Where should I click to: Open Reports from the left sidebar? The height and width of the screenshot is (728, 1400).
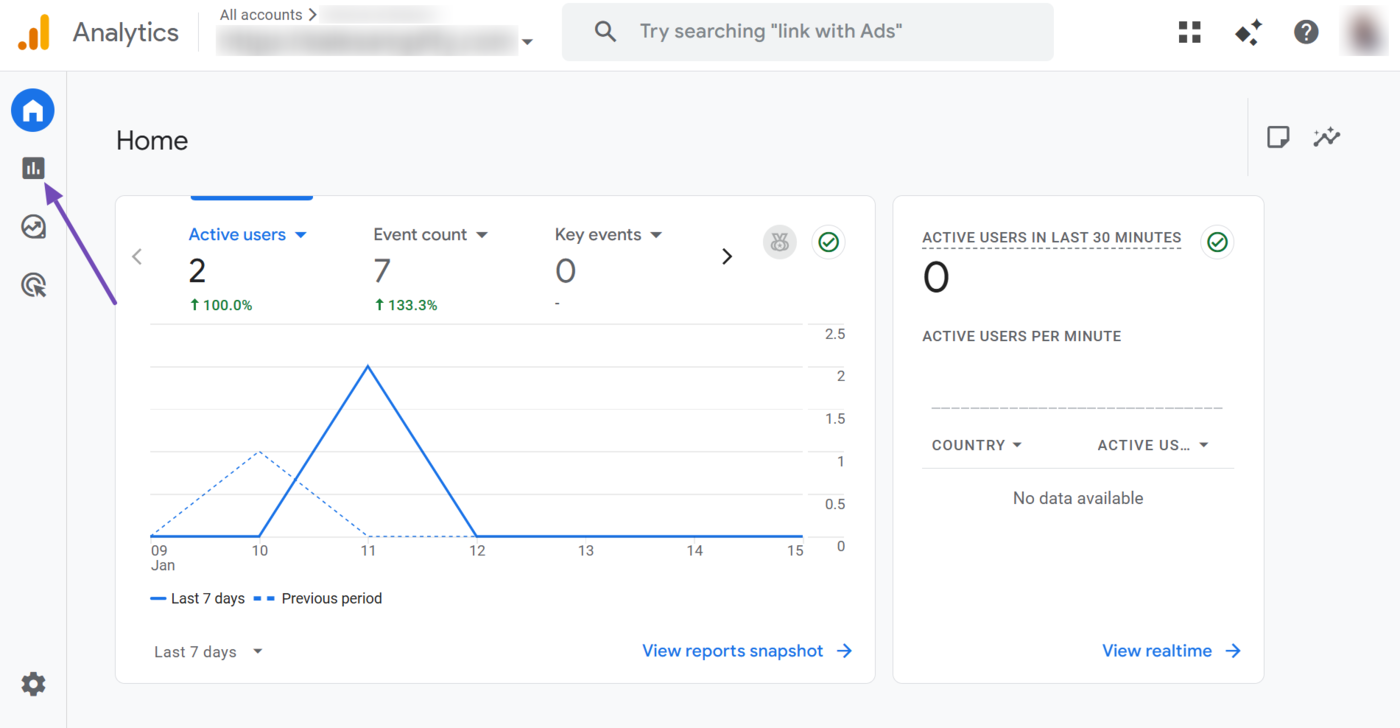pos(33,168)
